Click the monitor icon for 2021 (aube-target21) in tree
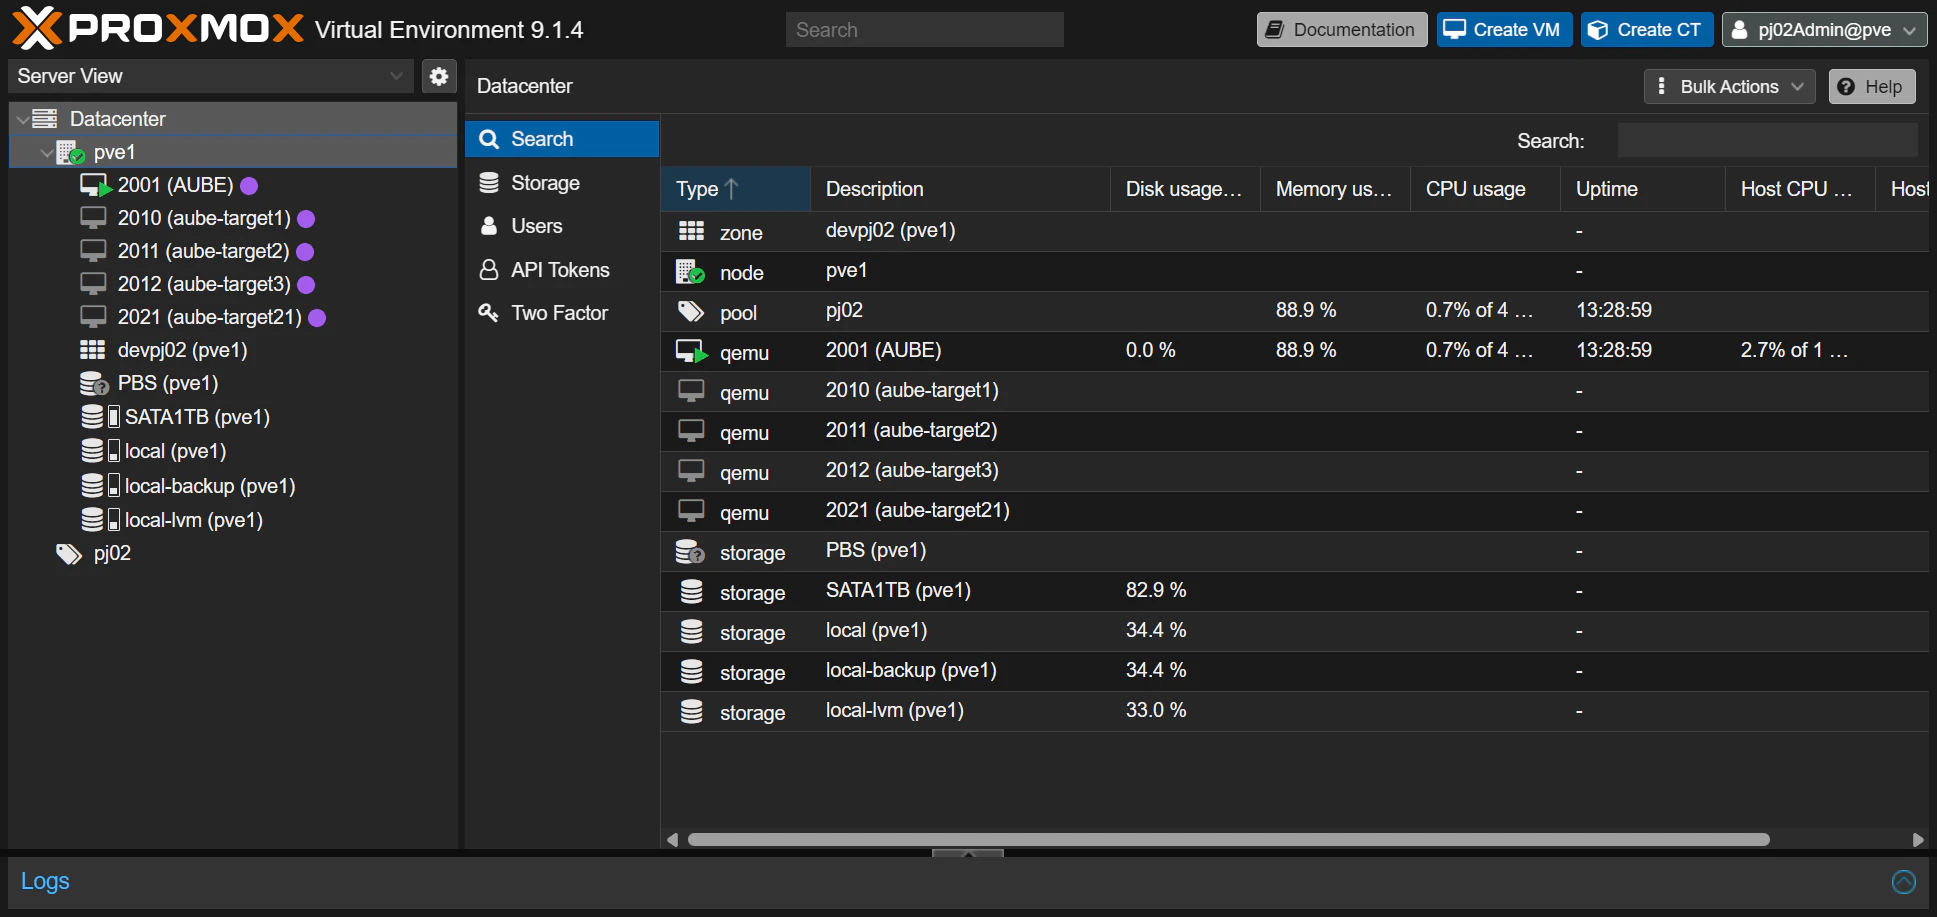 [x=93, y=317]
